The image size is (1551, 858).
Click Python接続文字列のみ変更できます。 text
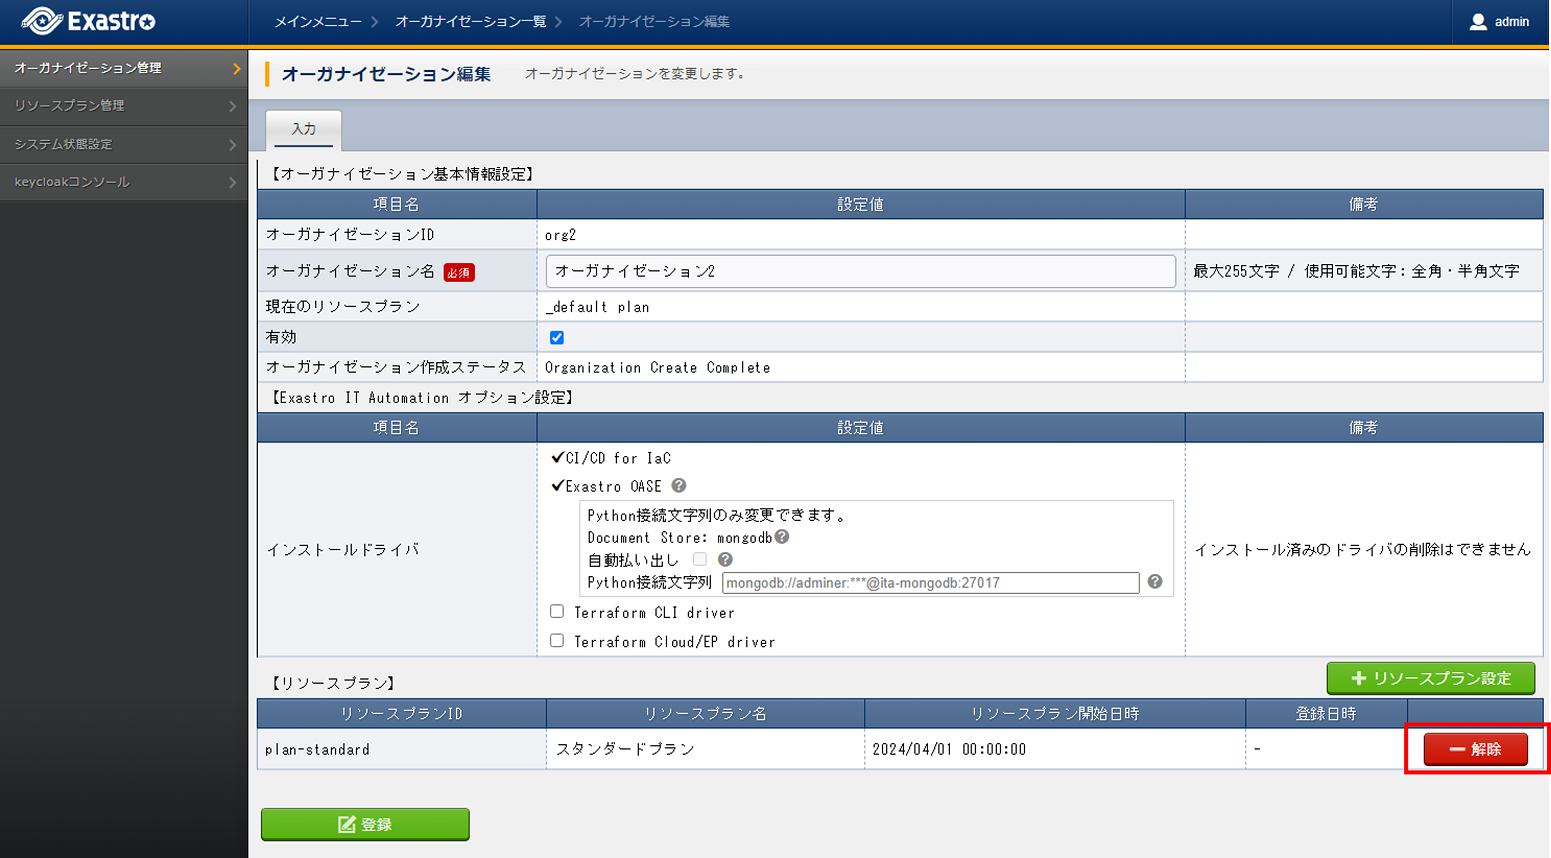point(717,516)
